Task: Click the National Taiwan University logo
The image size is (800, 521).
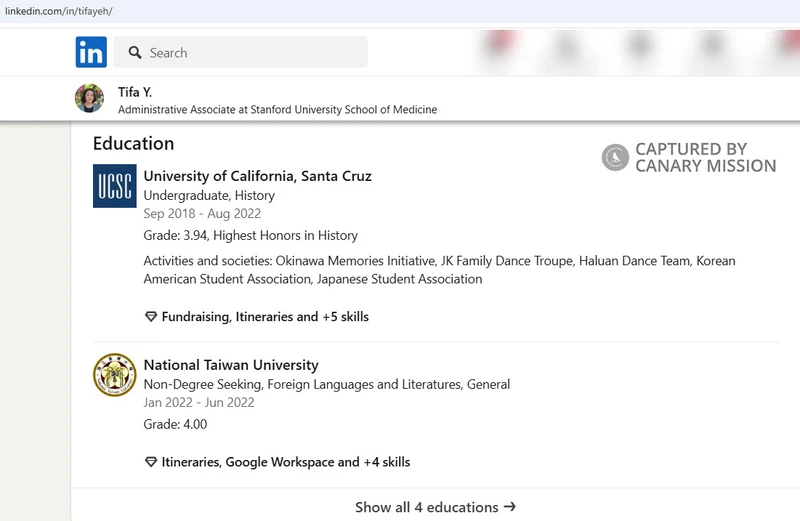Action: 114,375
